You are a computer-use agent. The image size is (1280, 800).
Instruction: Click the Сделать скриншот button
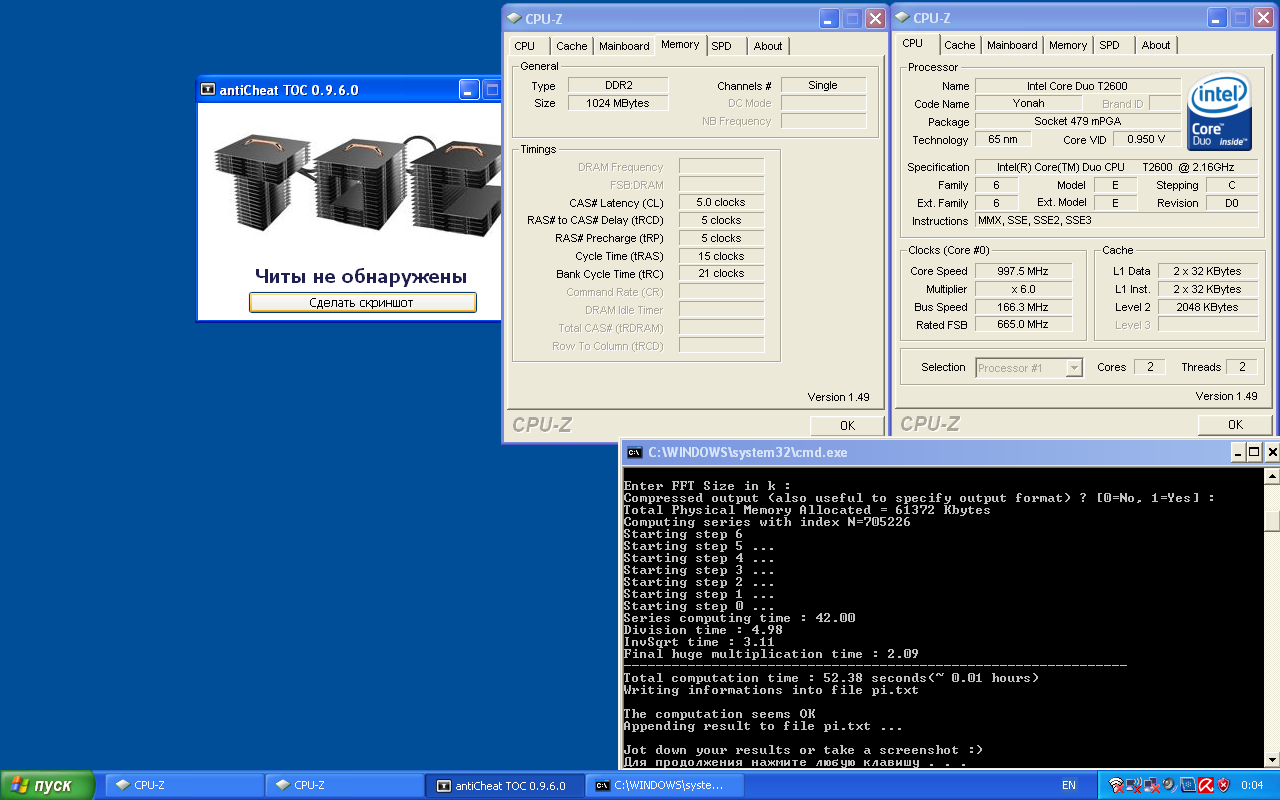(x=362, y=302)
